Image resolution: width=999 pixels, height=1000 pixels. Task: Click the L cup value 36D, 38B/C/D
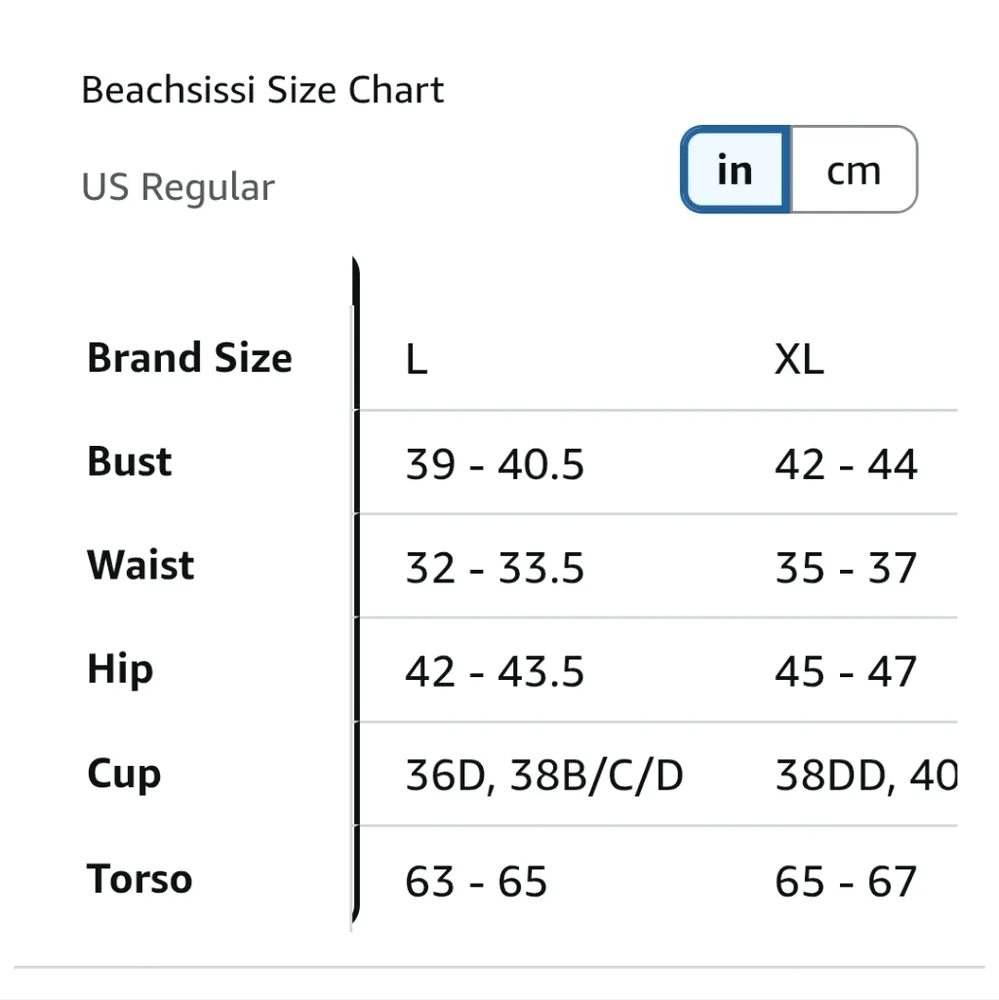[544, 776]
